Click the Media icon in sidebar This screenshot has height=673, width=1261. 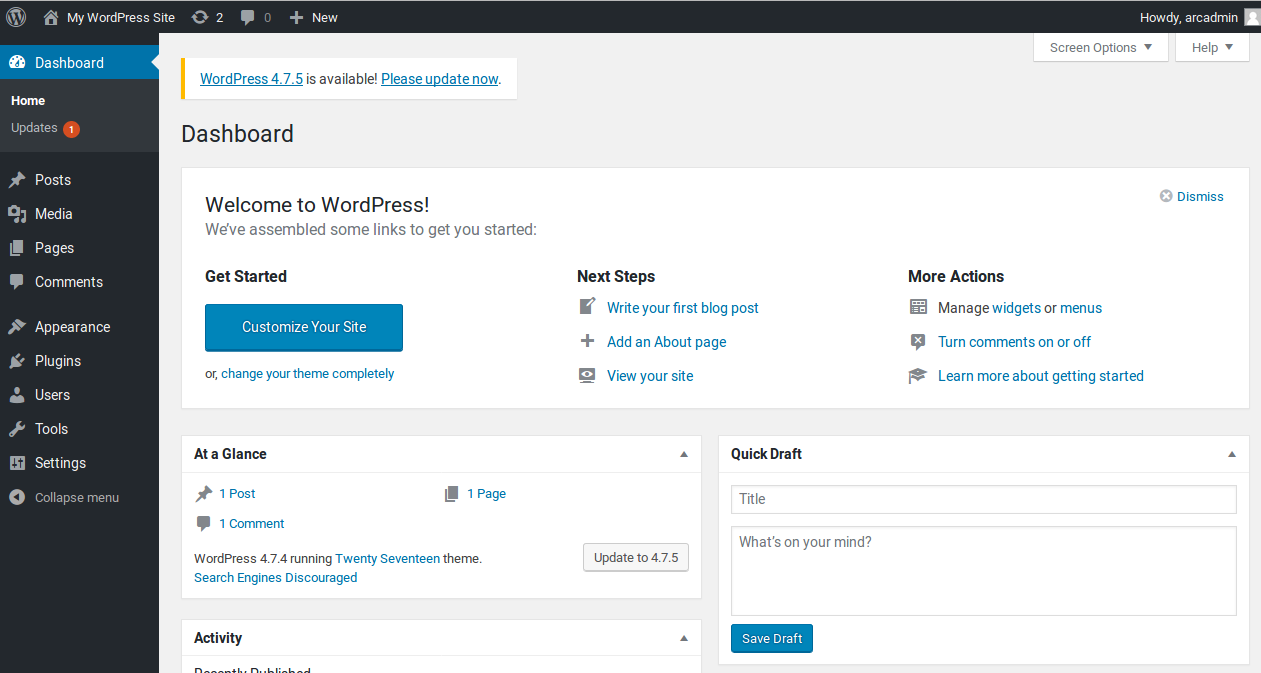click(17, 214)
